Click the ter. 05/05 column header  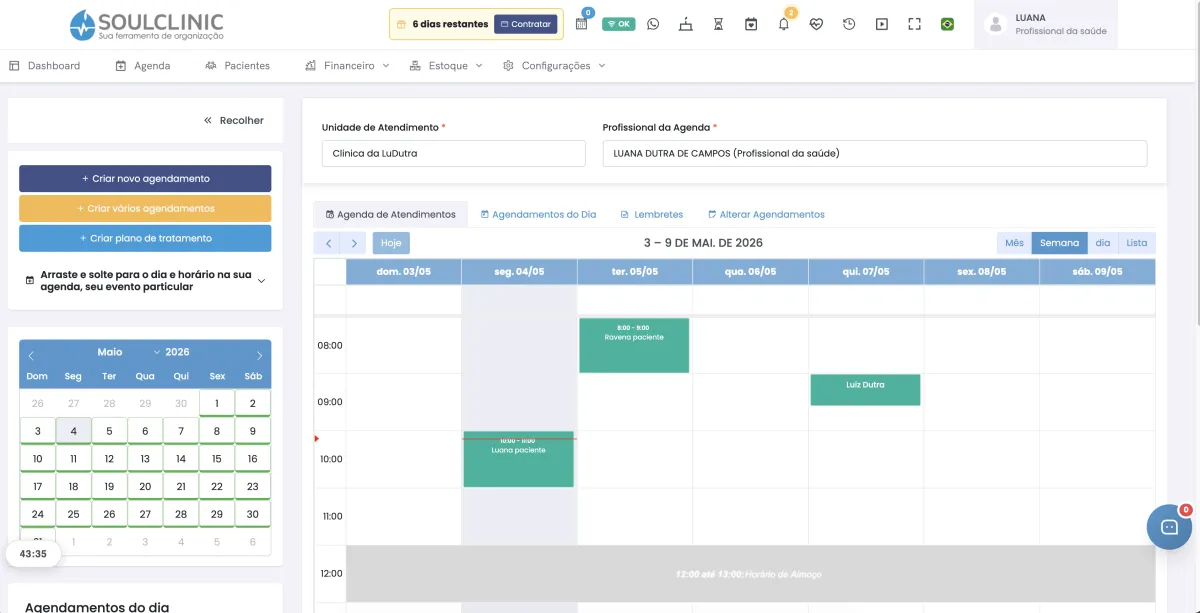(634, 271)
